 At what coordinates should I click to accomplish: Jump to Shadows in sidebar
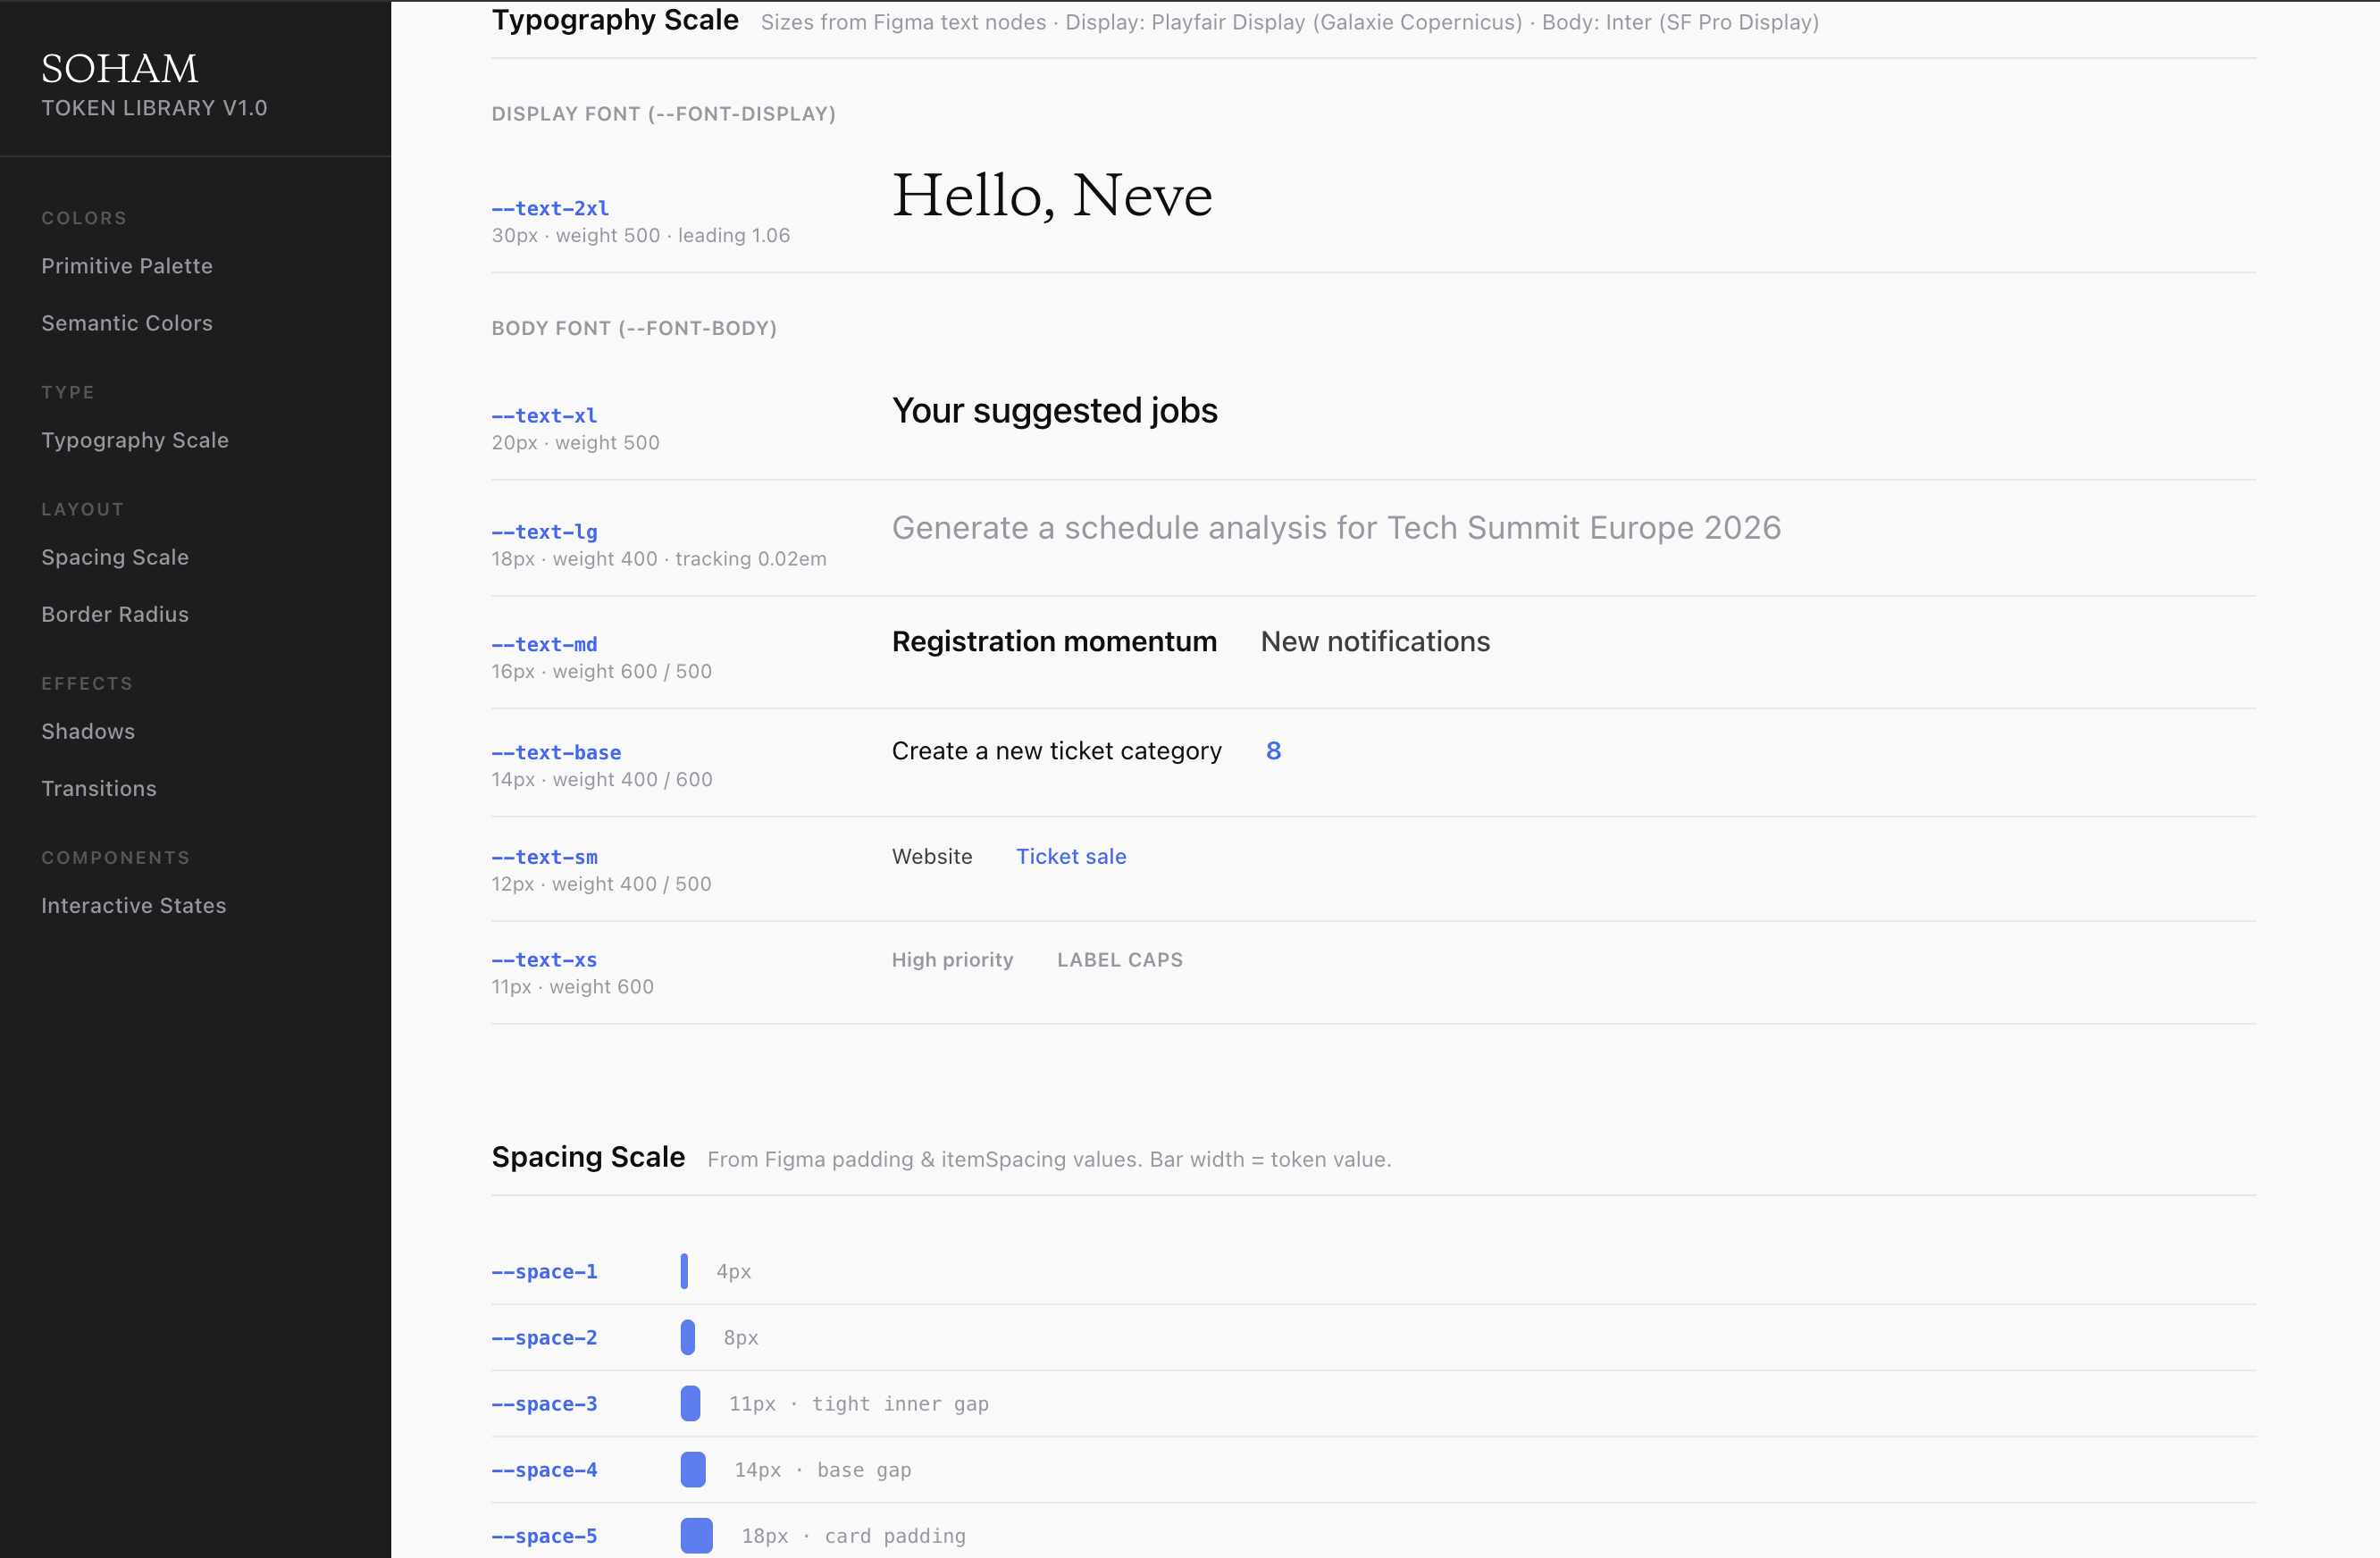[88, 731]
